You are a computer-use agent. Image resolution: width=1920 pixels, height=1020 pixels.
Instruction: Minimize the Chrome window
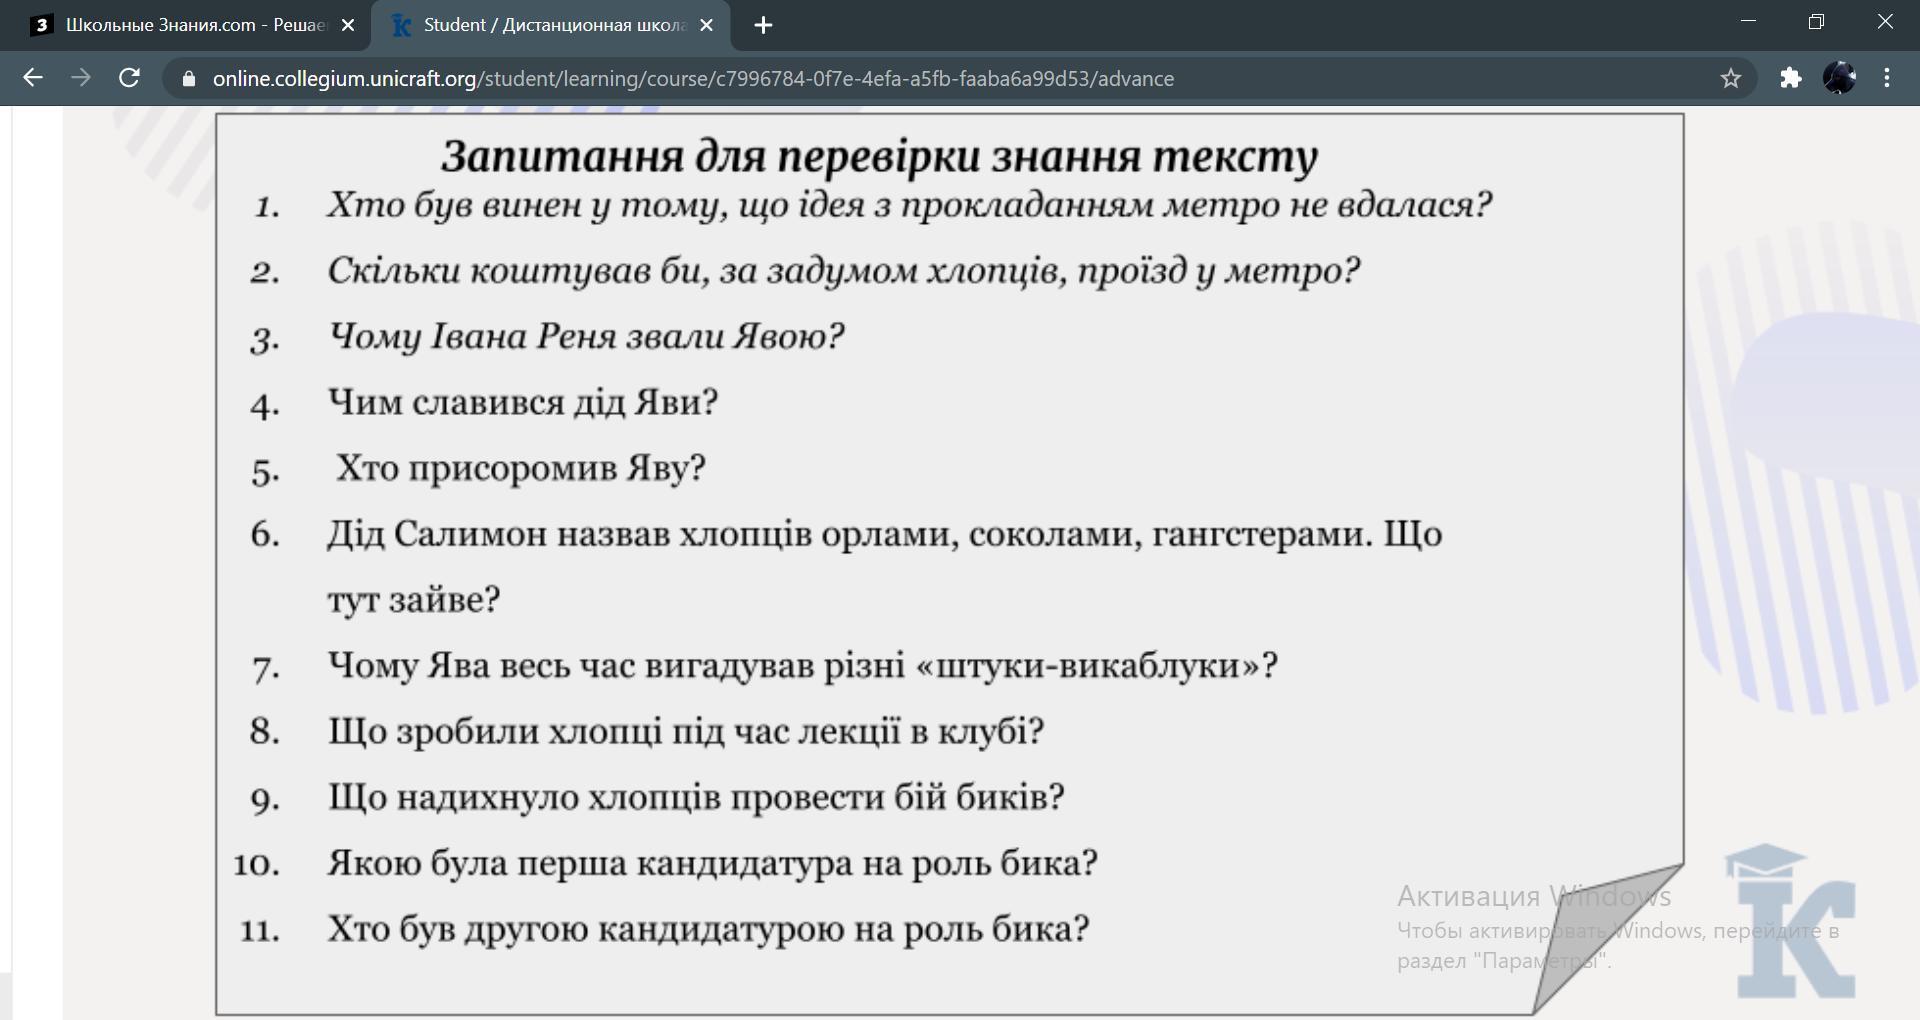click(1748, 22)
